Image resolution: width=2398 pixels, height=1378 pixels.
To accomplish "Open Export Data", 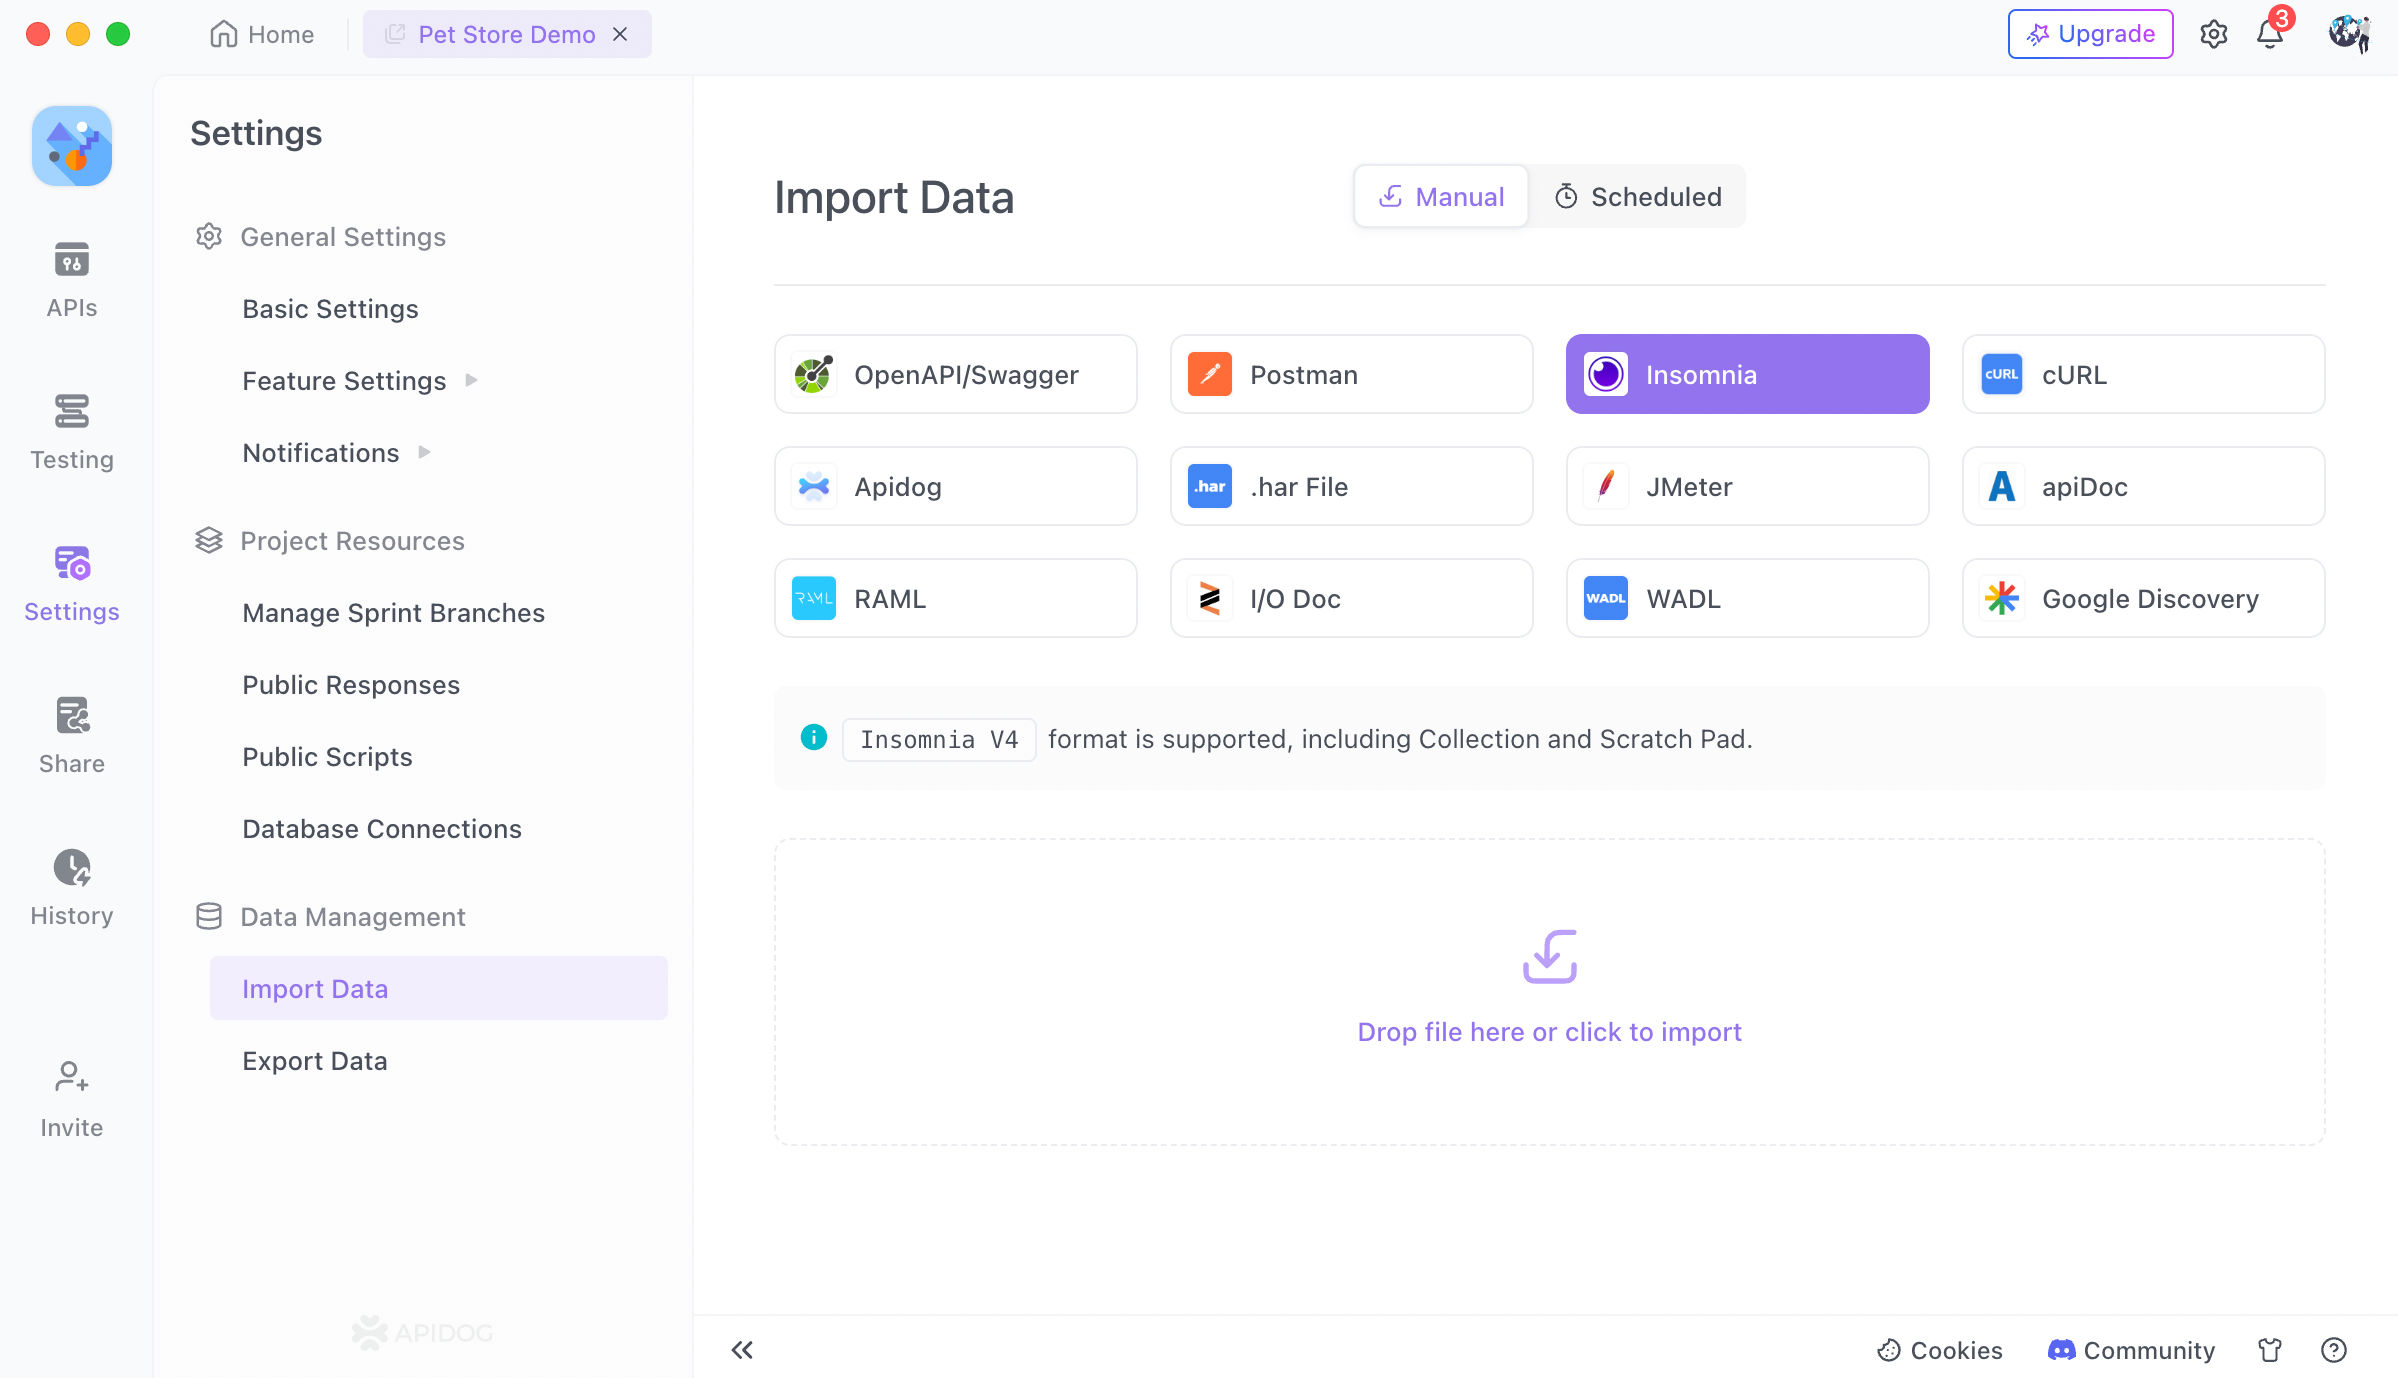I will [x=314, y=1060].
